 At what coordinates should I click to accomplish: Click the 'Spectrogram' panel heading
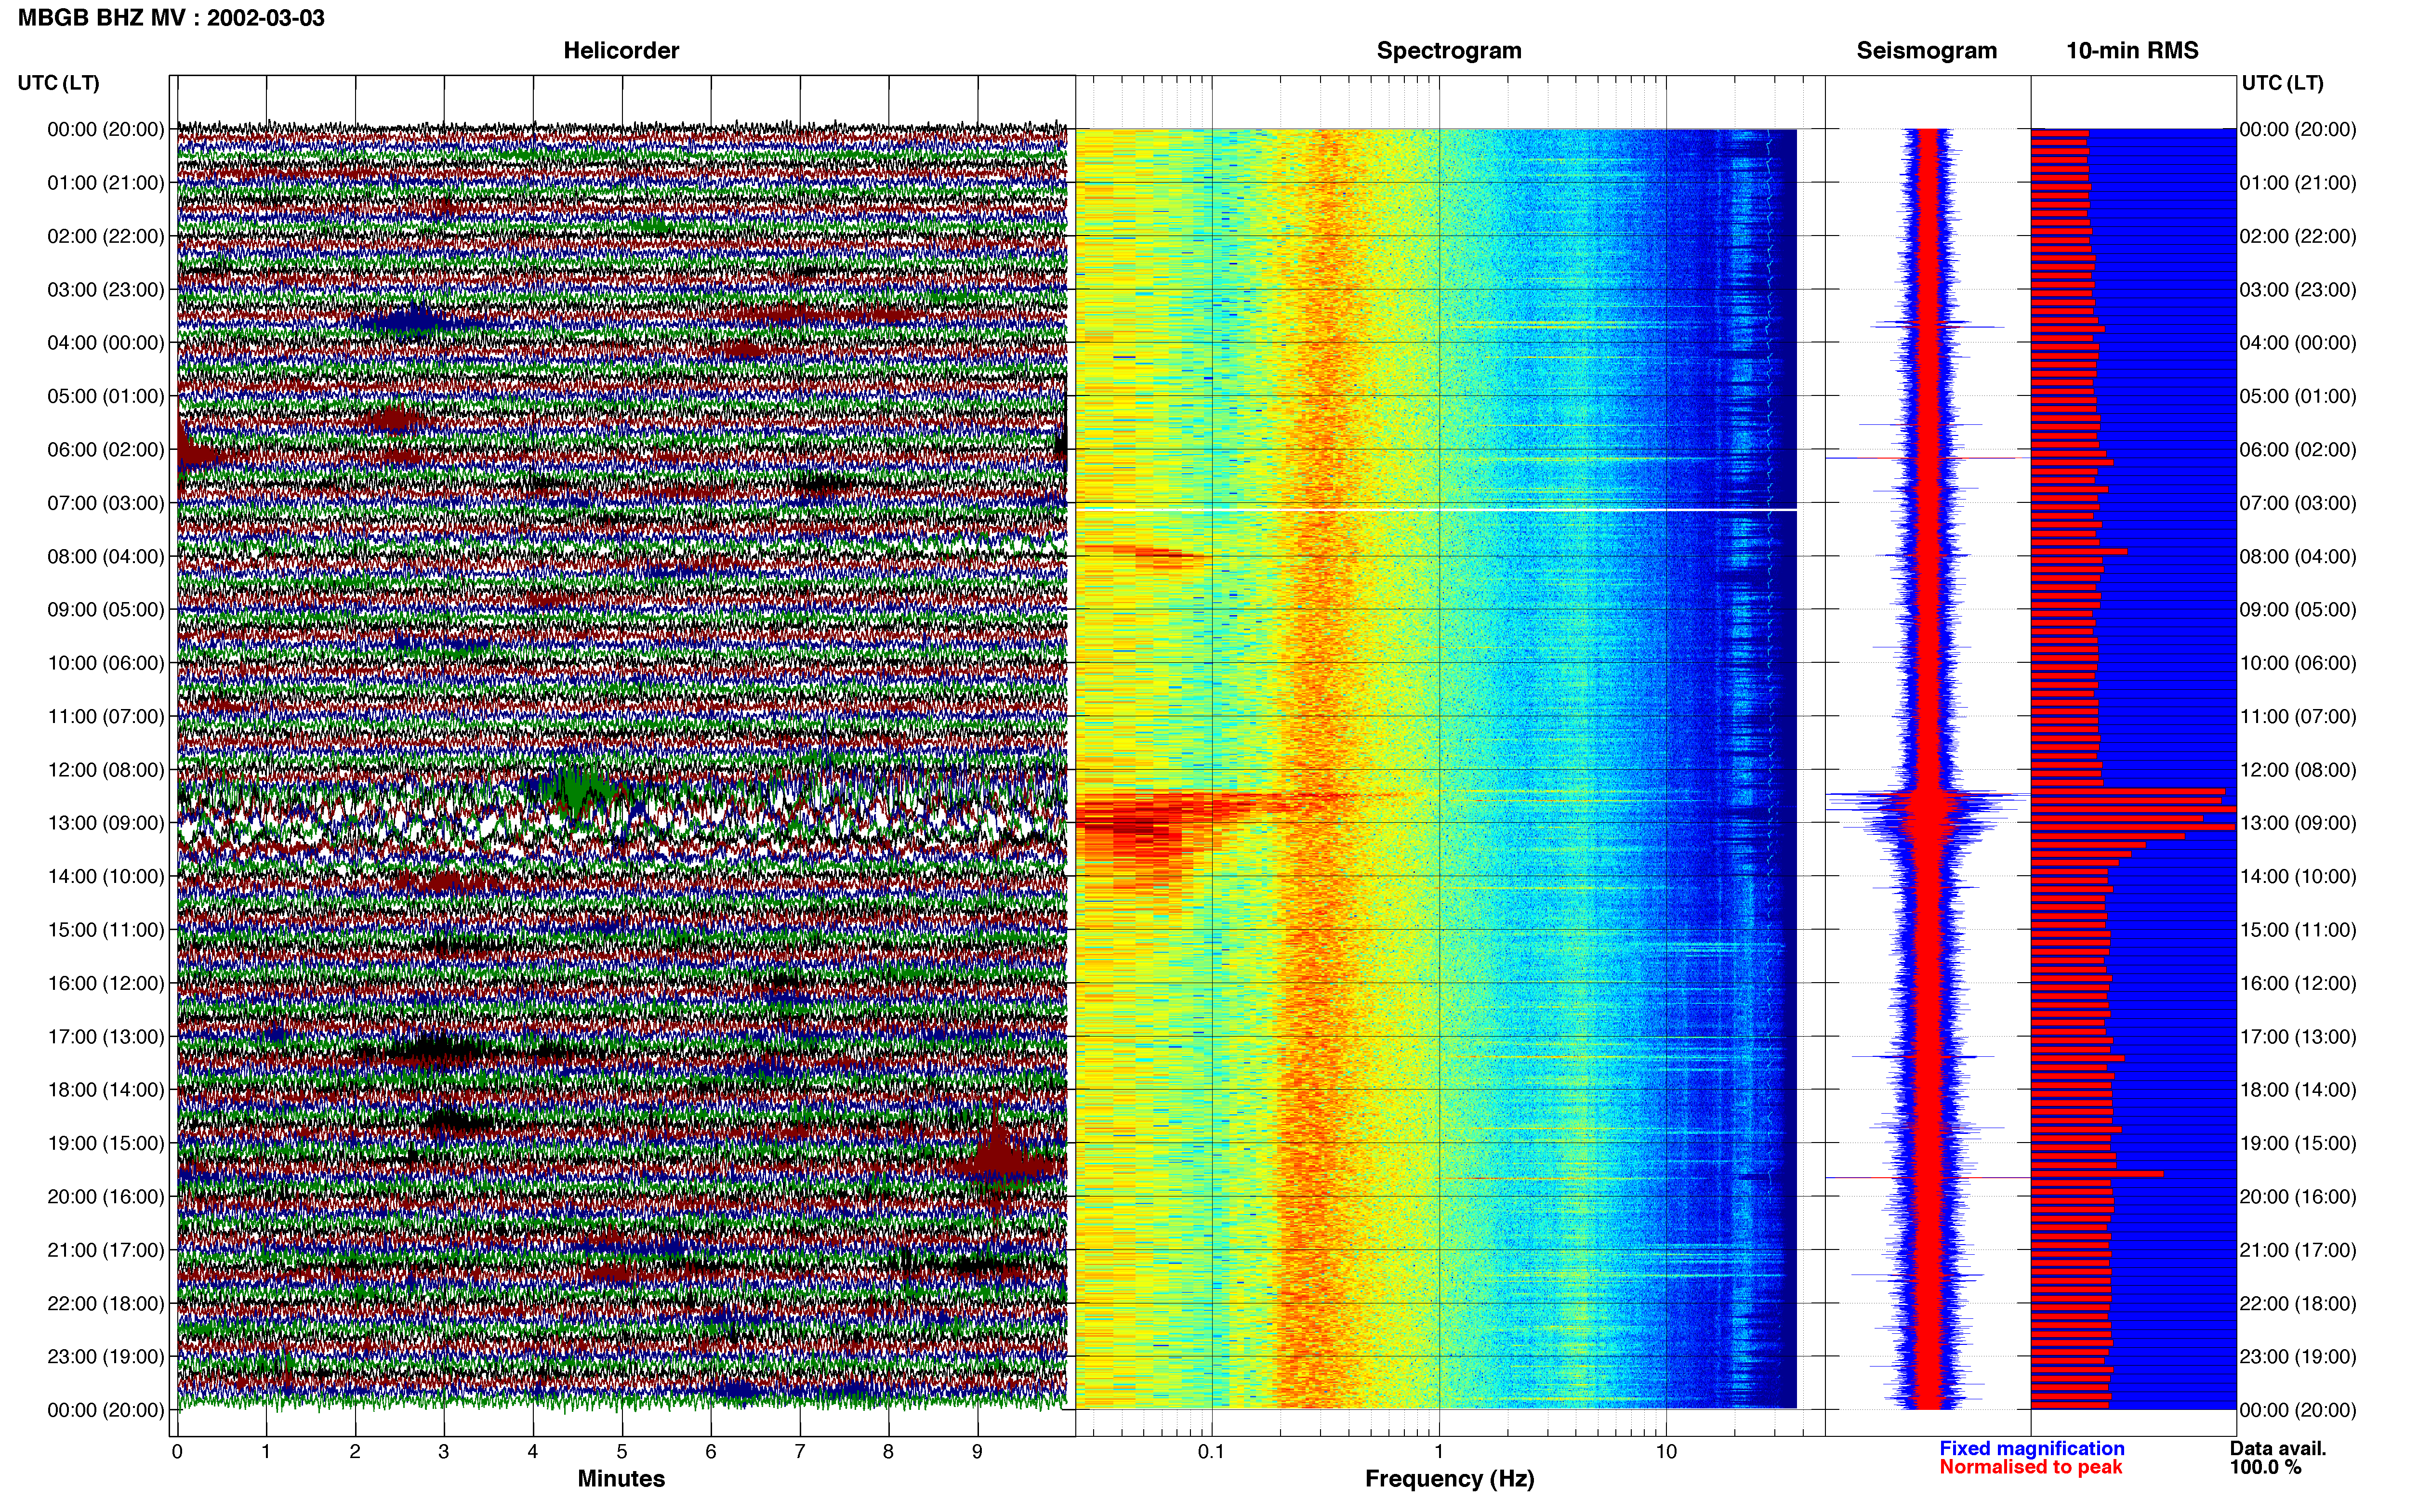1449,50
